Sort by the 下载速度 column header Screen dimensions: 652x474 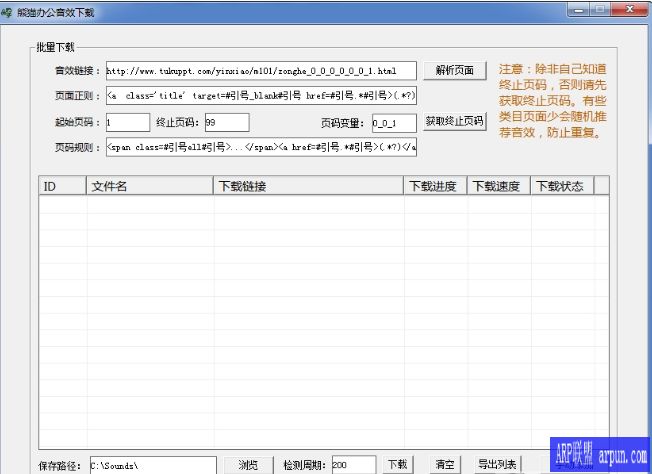pyautogui.click(x=499, y=186)
